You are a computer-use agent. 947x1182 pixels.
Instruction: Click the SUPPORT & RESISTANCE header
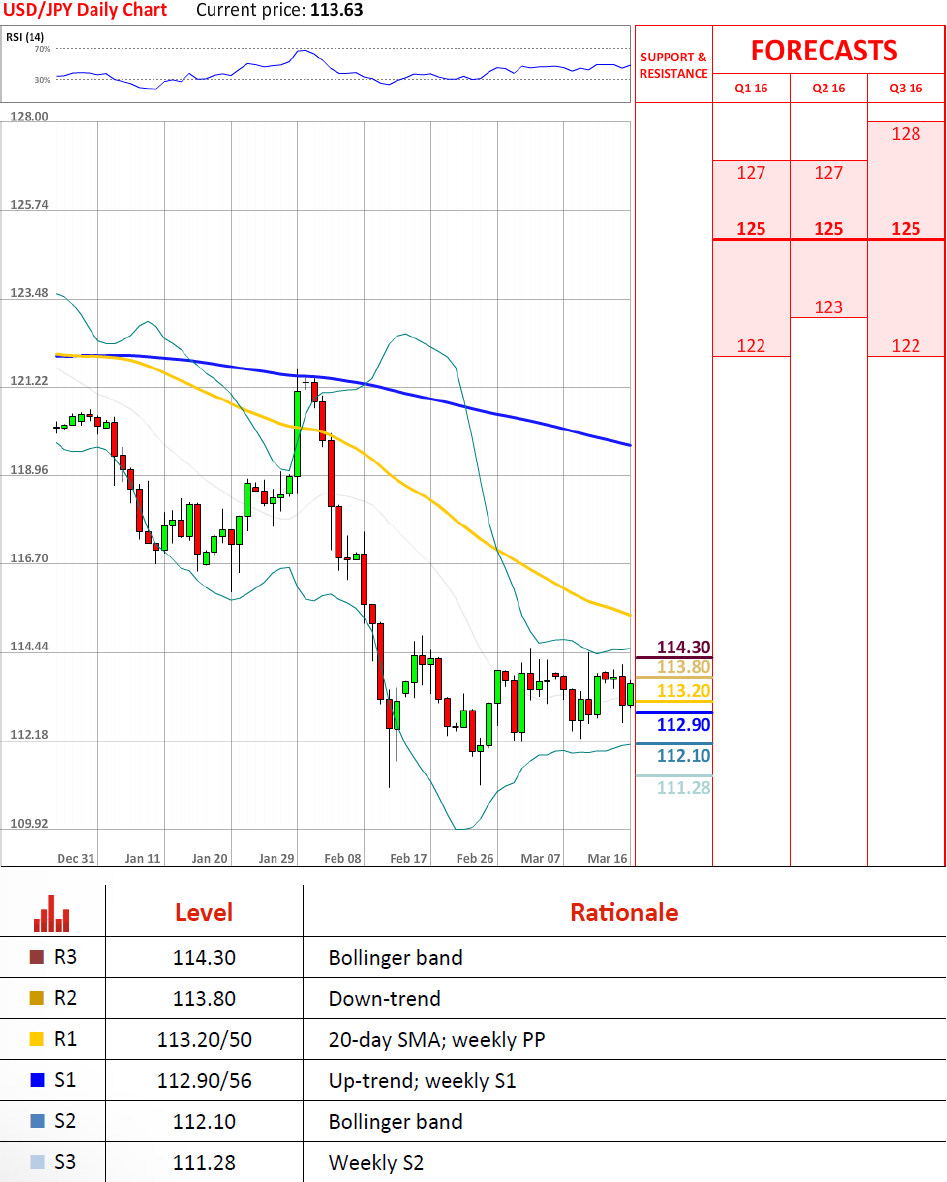(673, 66)
